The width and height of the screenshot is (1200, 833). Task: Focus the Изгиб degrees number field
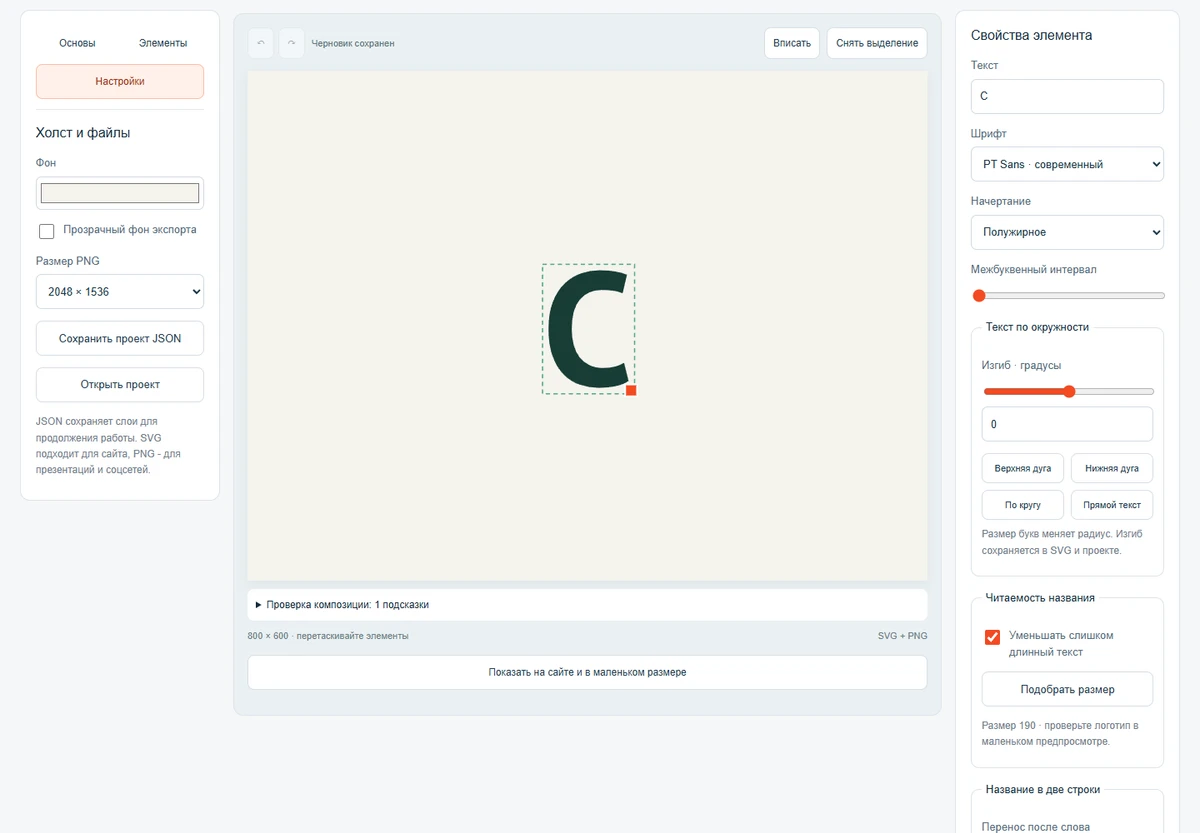pos(1068,424)
